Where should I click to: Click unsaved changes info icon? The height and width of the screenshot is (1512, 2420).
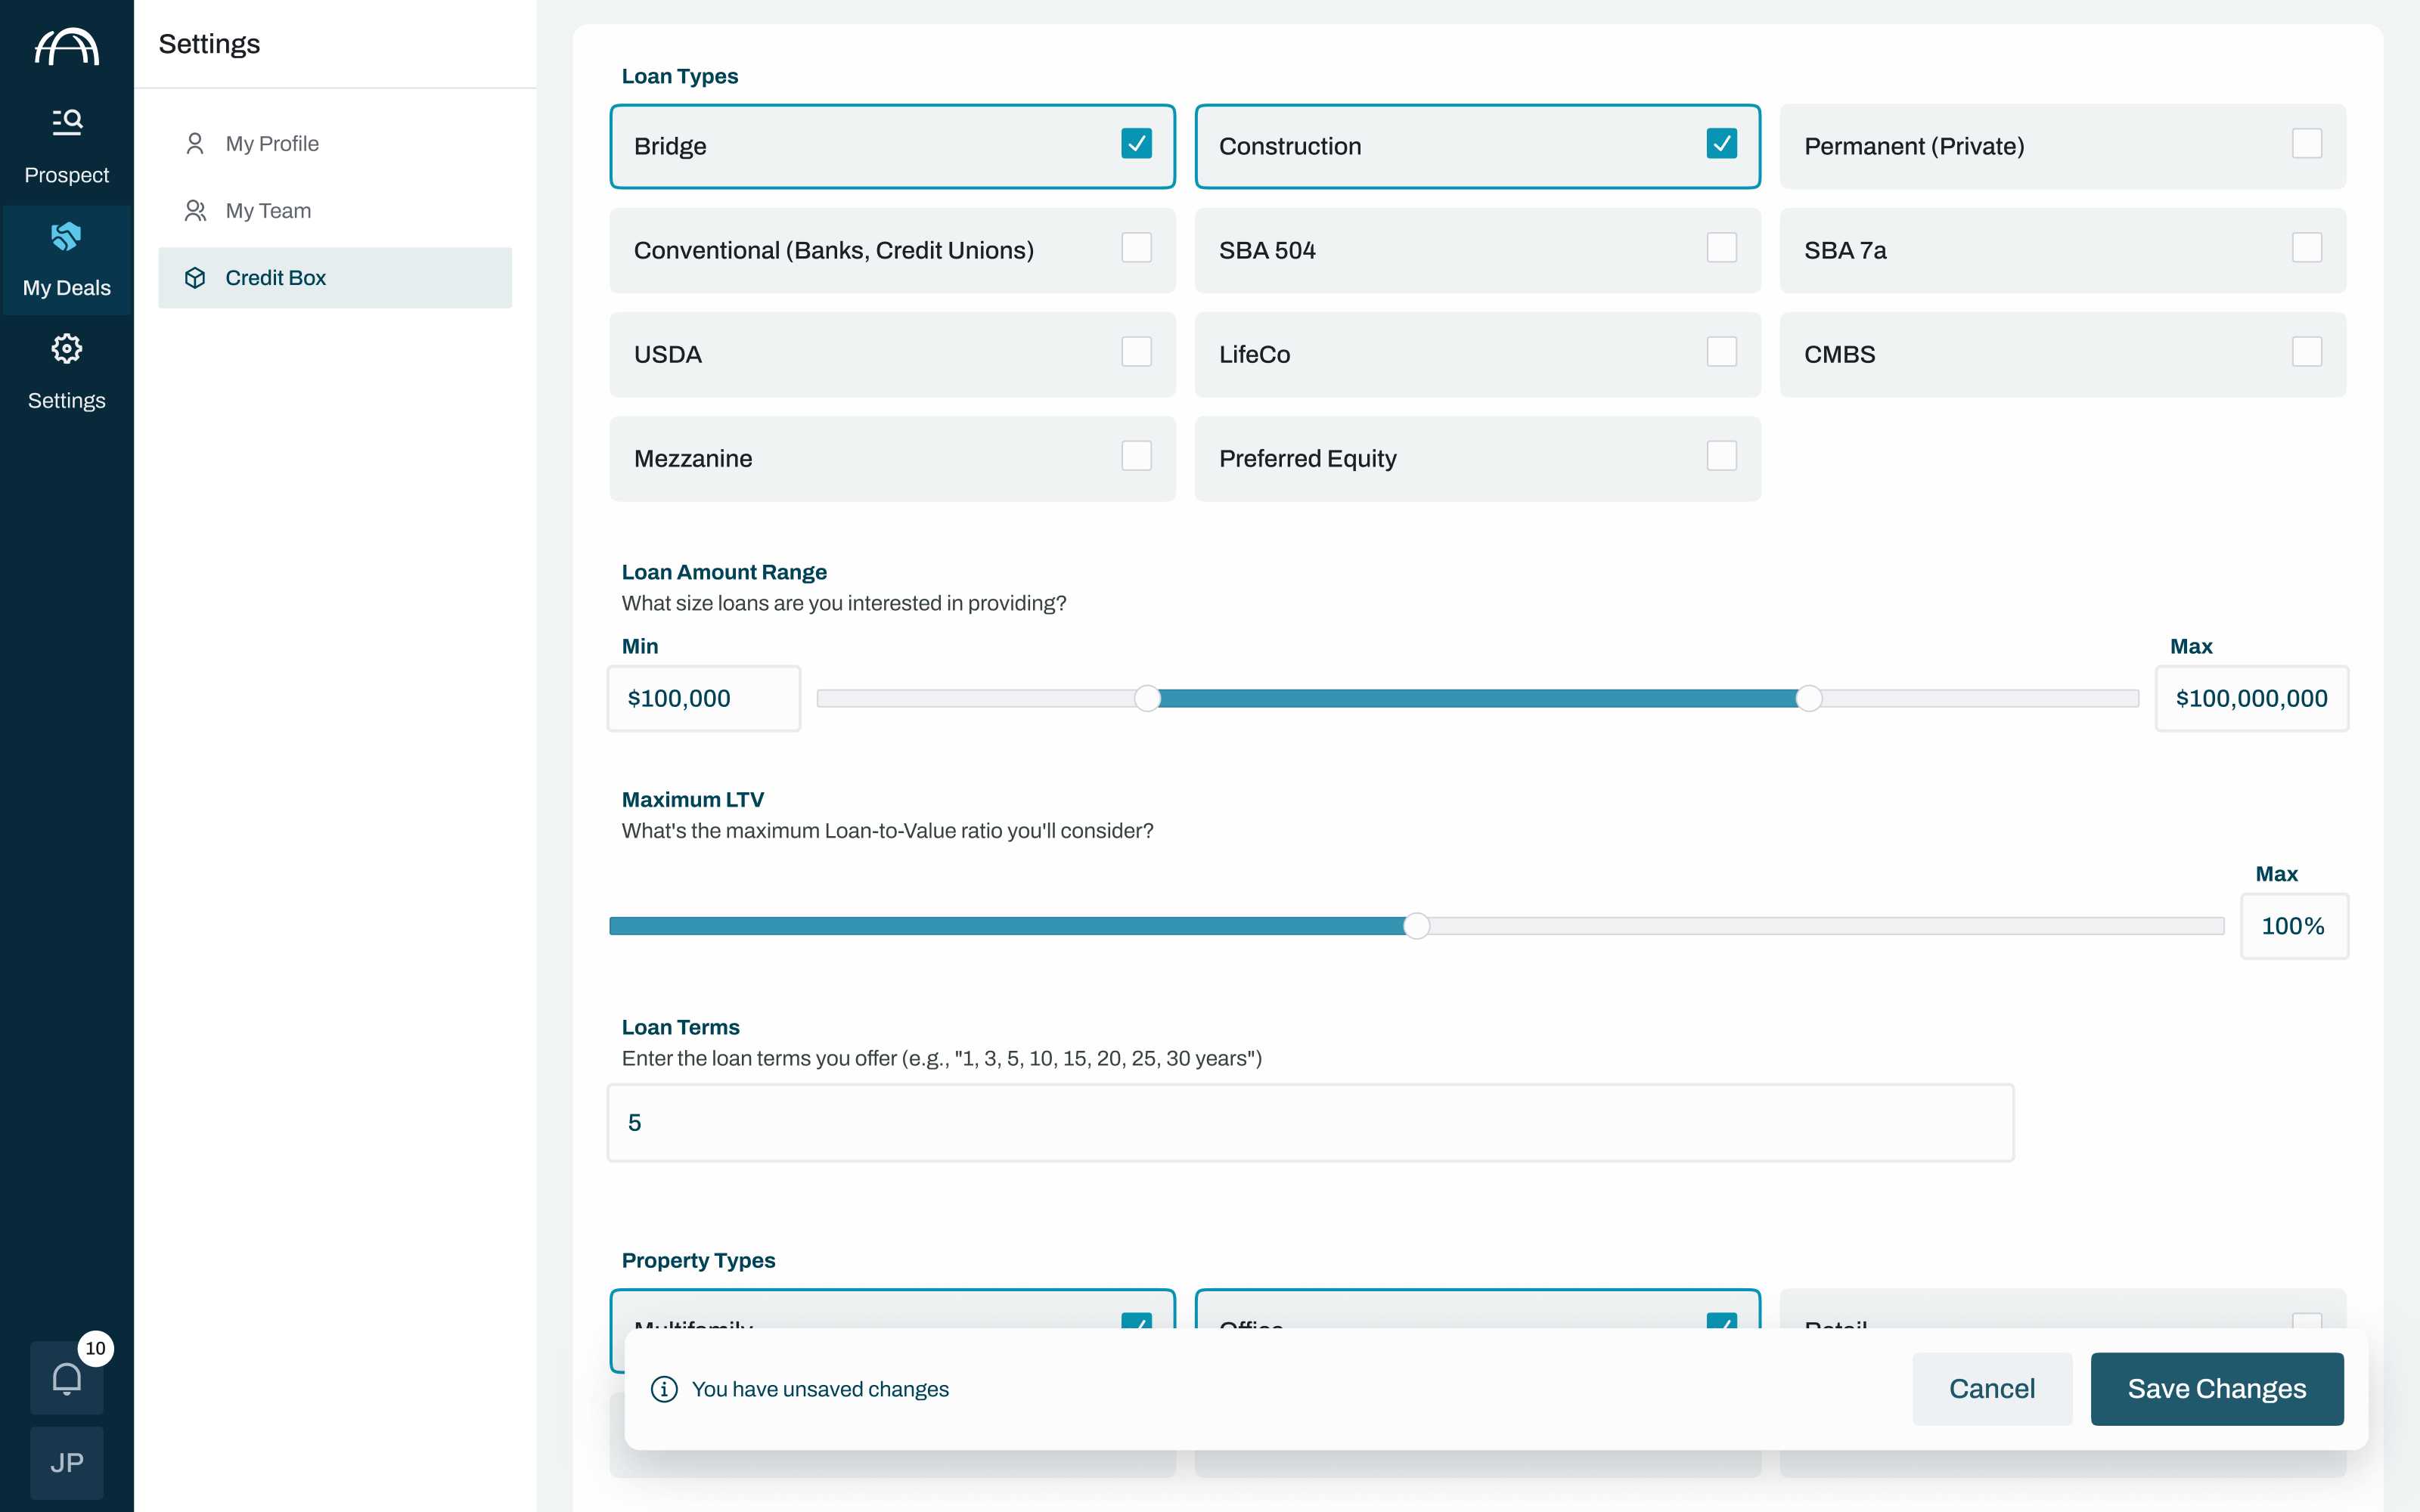(x=664, y=1389)
